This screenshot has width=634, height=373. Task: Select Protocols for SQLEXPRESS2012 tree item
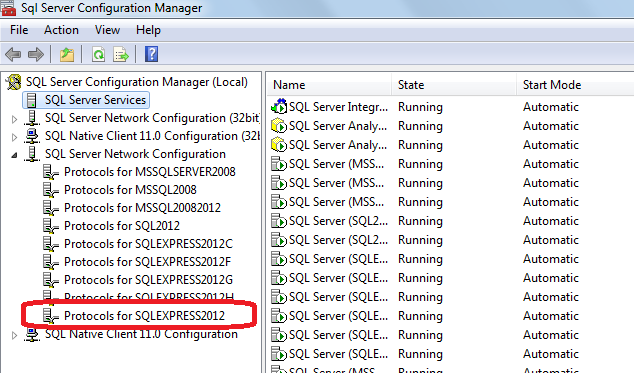tap(144, 316)
